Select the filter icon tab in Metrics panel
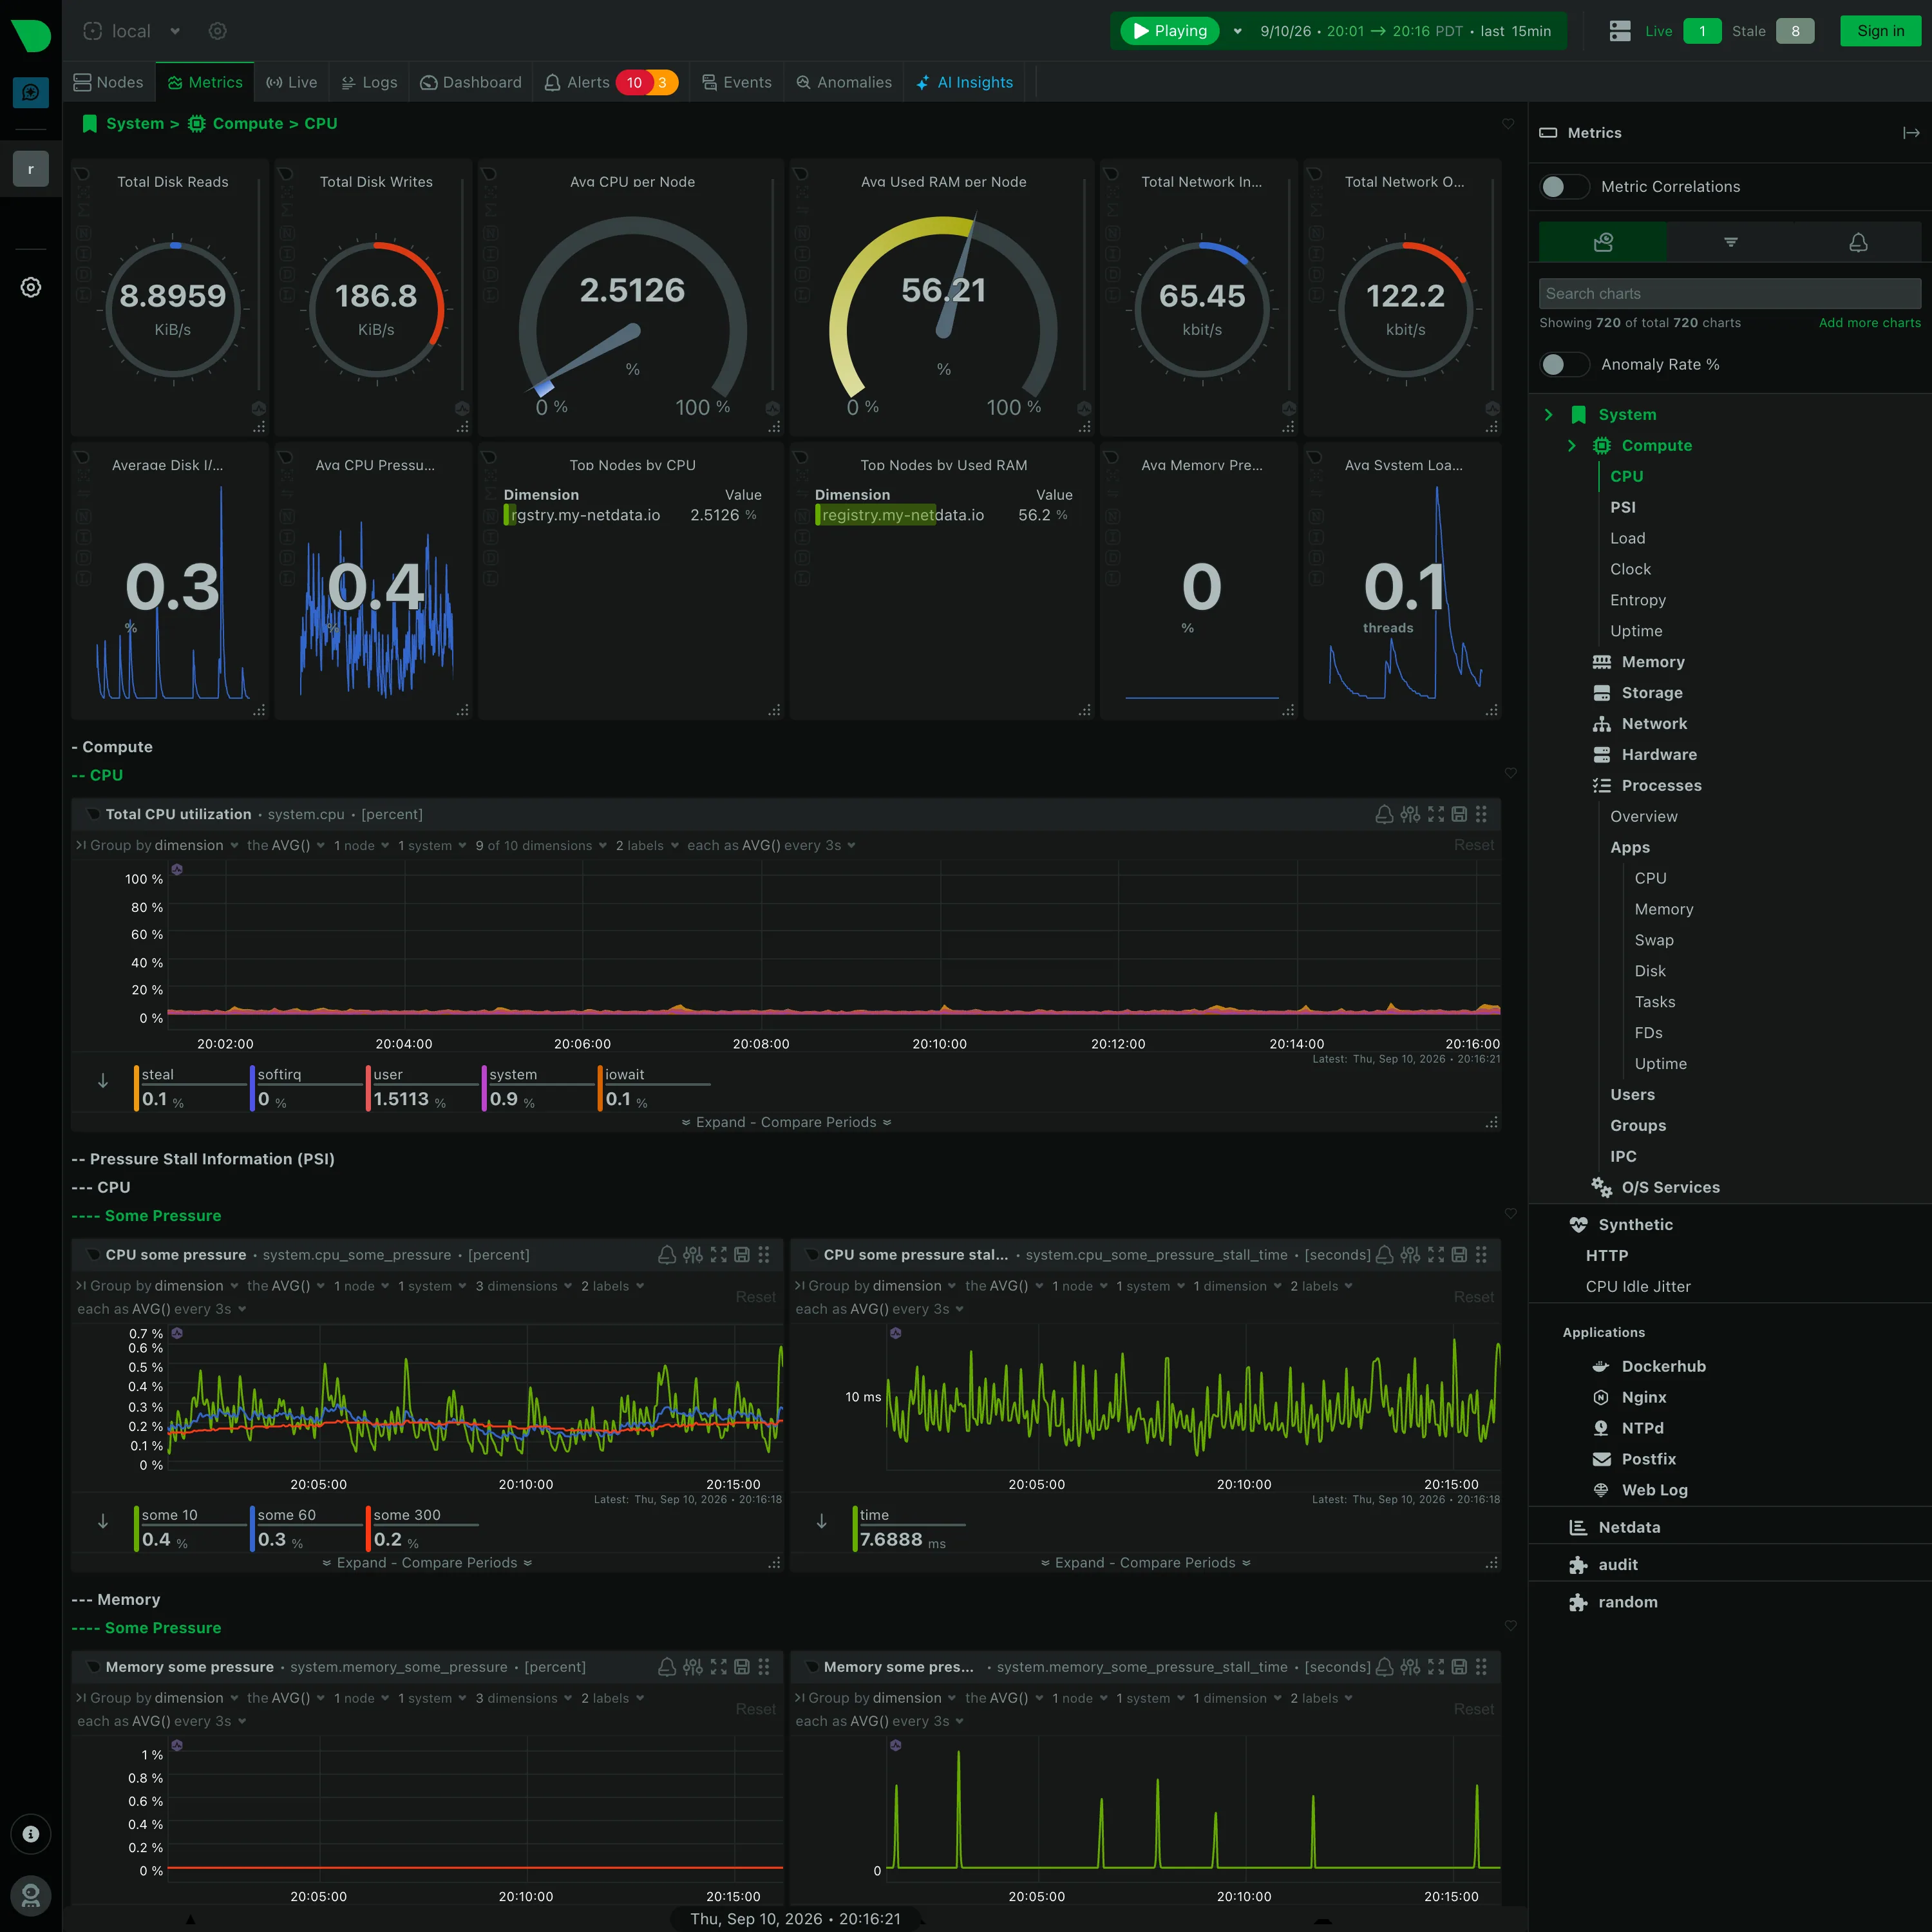Viewport: 1932px width, 1932px height. tap(1730, 242)
